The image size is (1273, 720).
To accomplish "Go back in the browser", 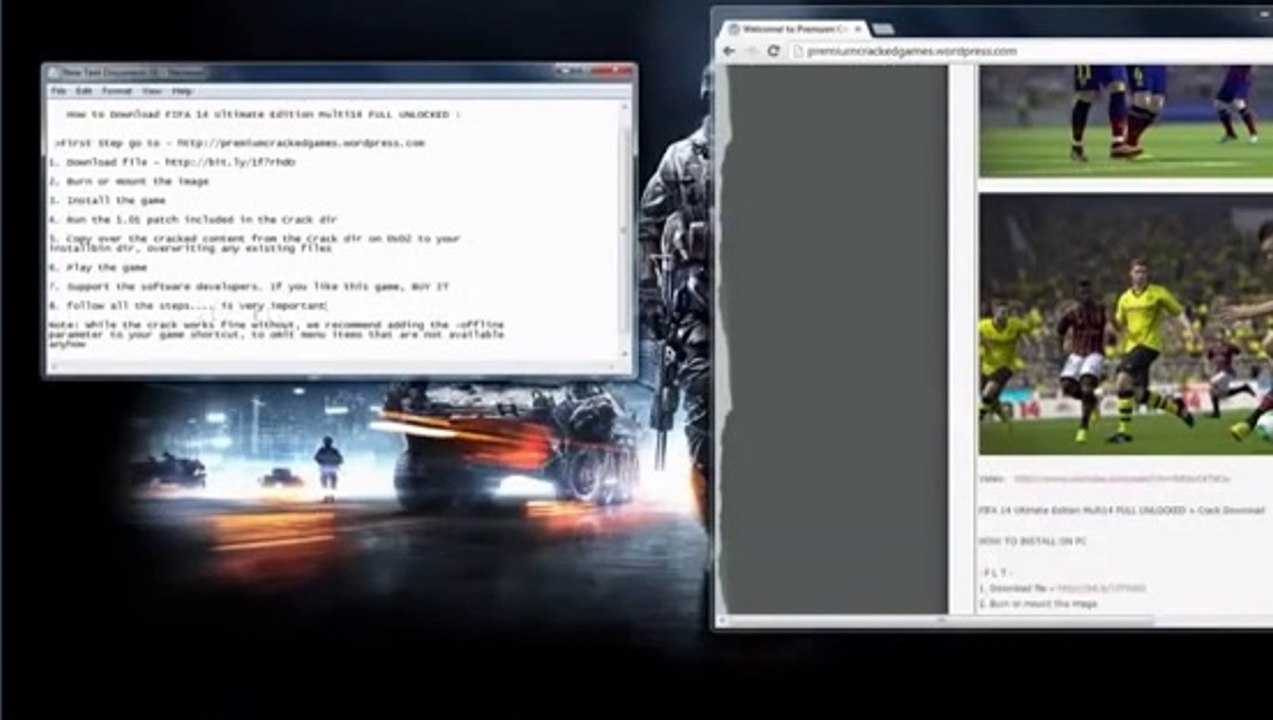I will click(731, 51).
